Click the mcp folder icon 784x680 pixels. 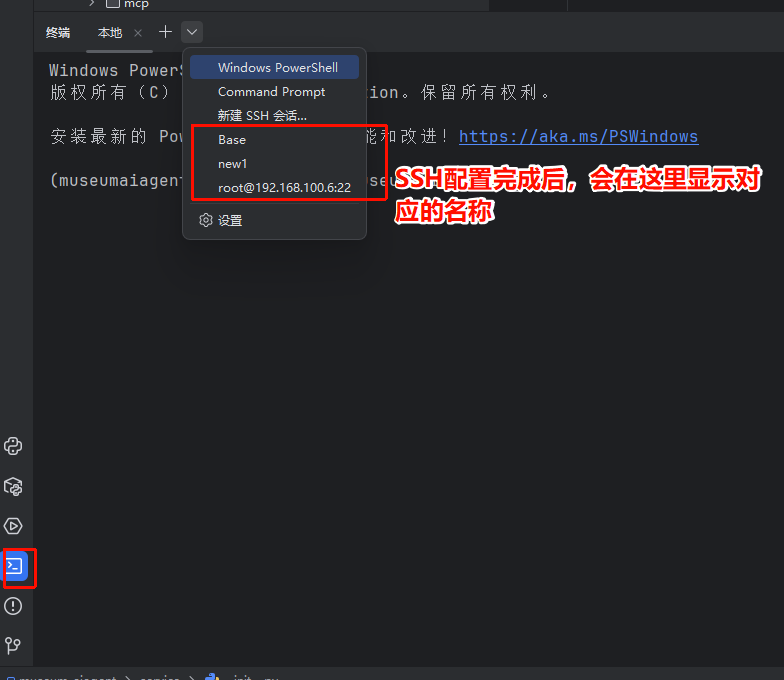coord(113,4)
